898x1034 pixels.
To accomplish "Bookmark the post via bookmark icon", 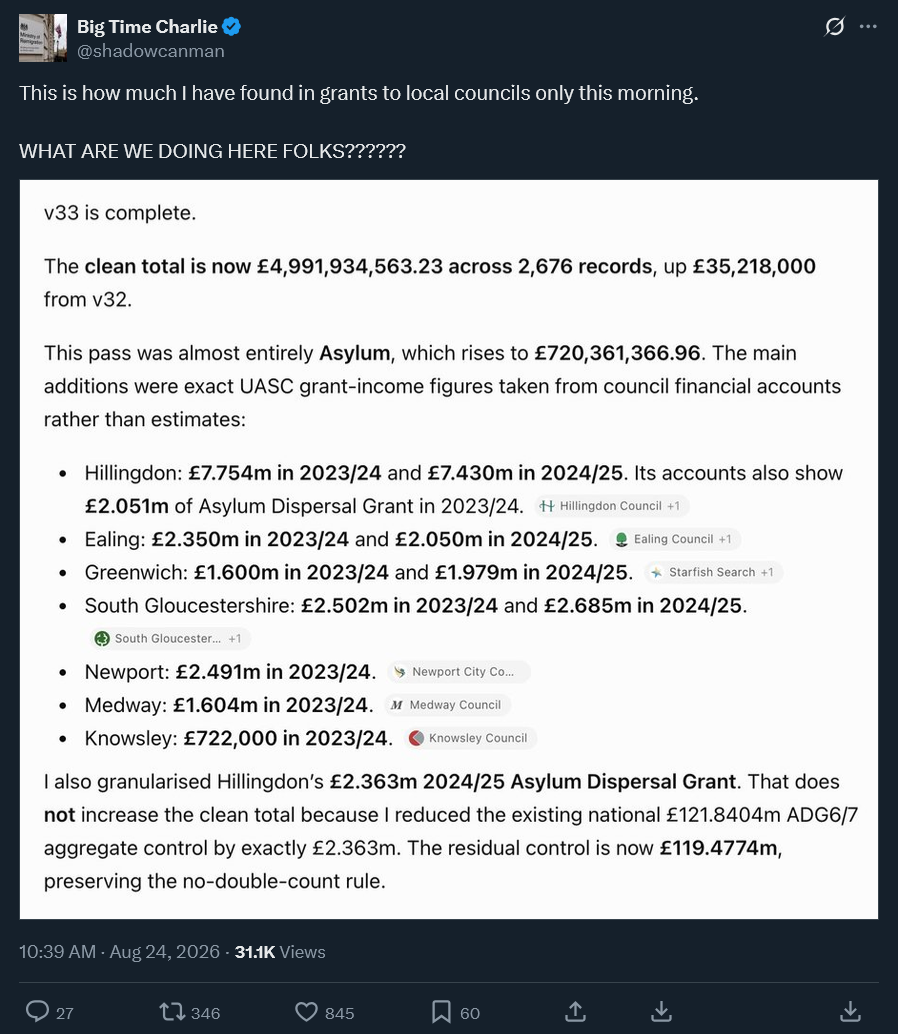I will pos(441,1012).
